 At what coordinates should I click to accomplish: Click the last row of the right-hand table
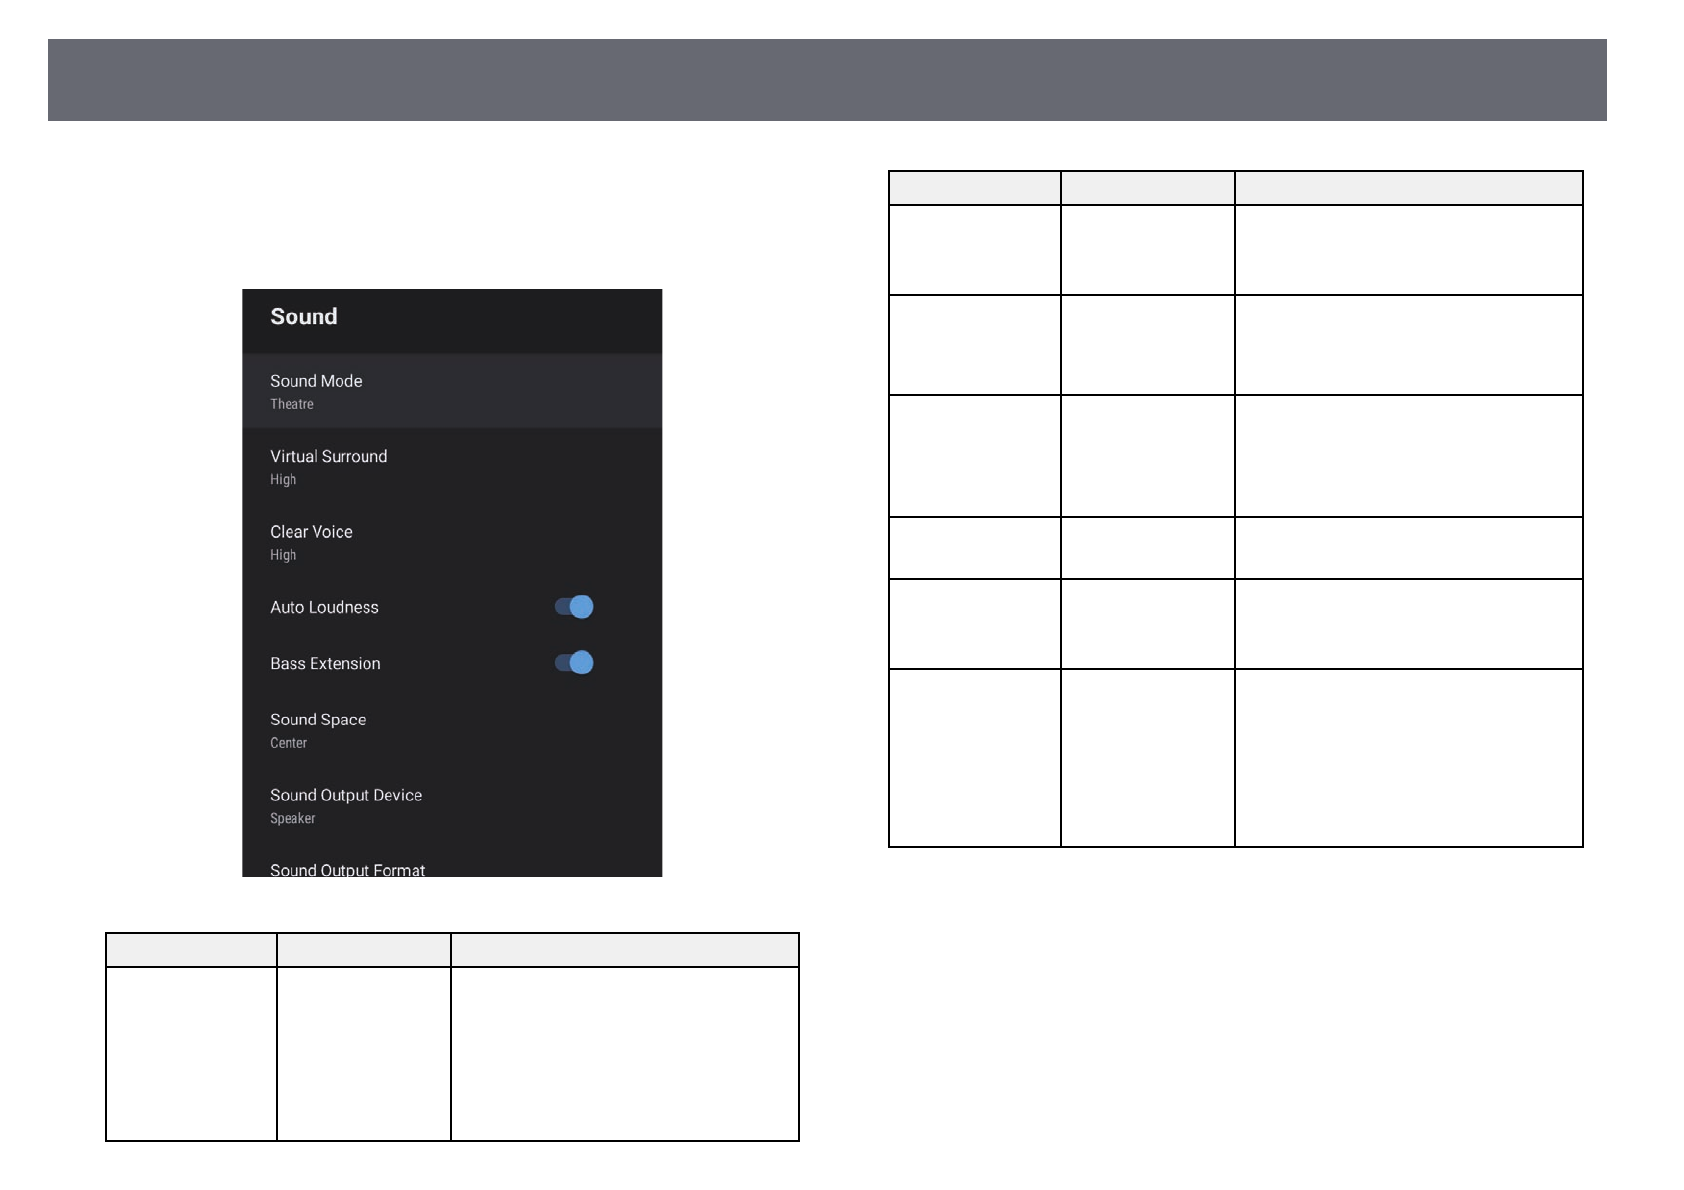pos(1235,758)
